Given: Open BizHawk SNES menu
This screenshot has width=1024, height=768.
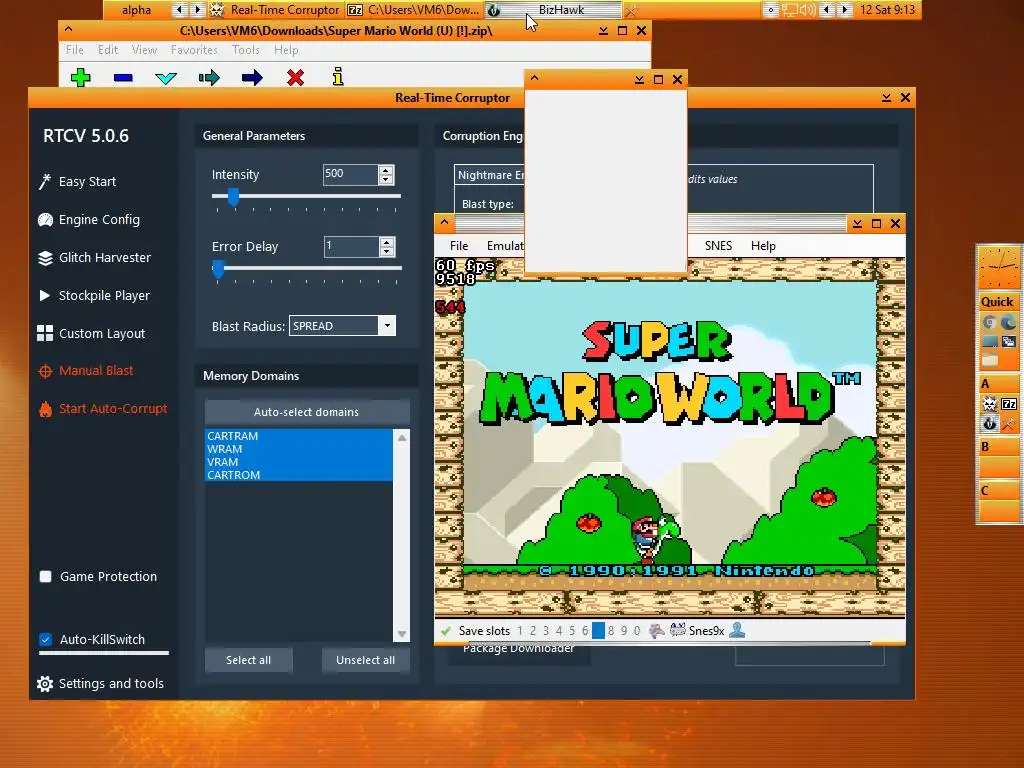Looking at the screenshot, I should pos(718,246).
